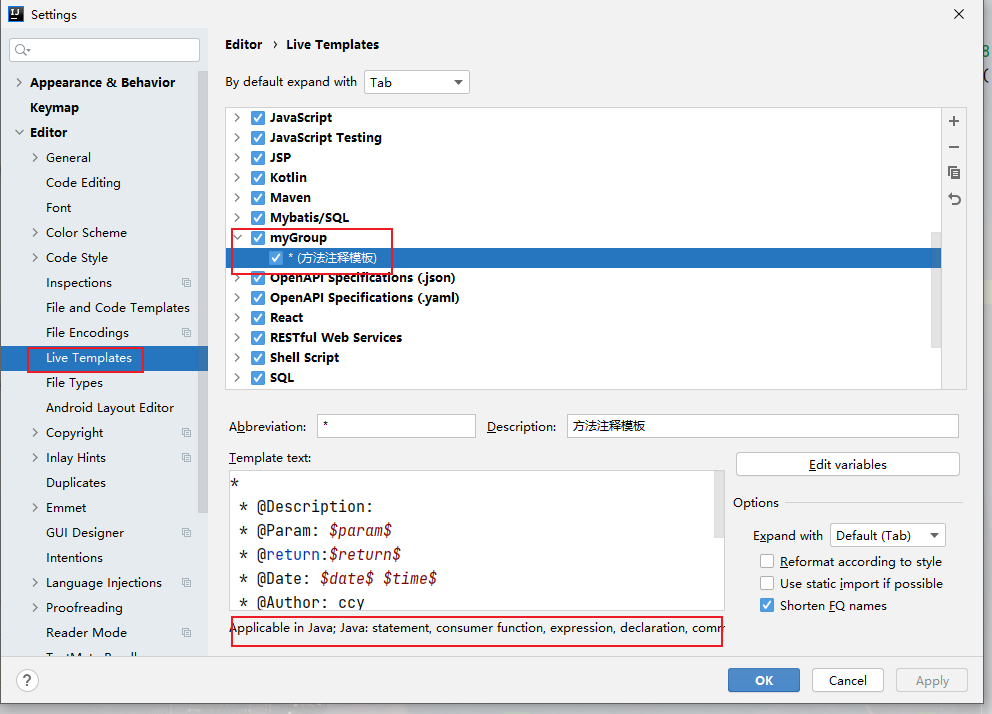Viewport: 992px width, 714px height.
Task: Select Live Templates in sidebar
Action: pyautogui.click(x=89, y=358)
